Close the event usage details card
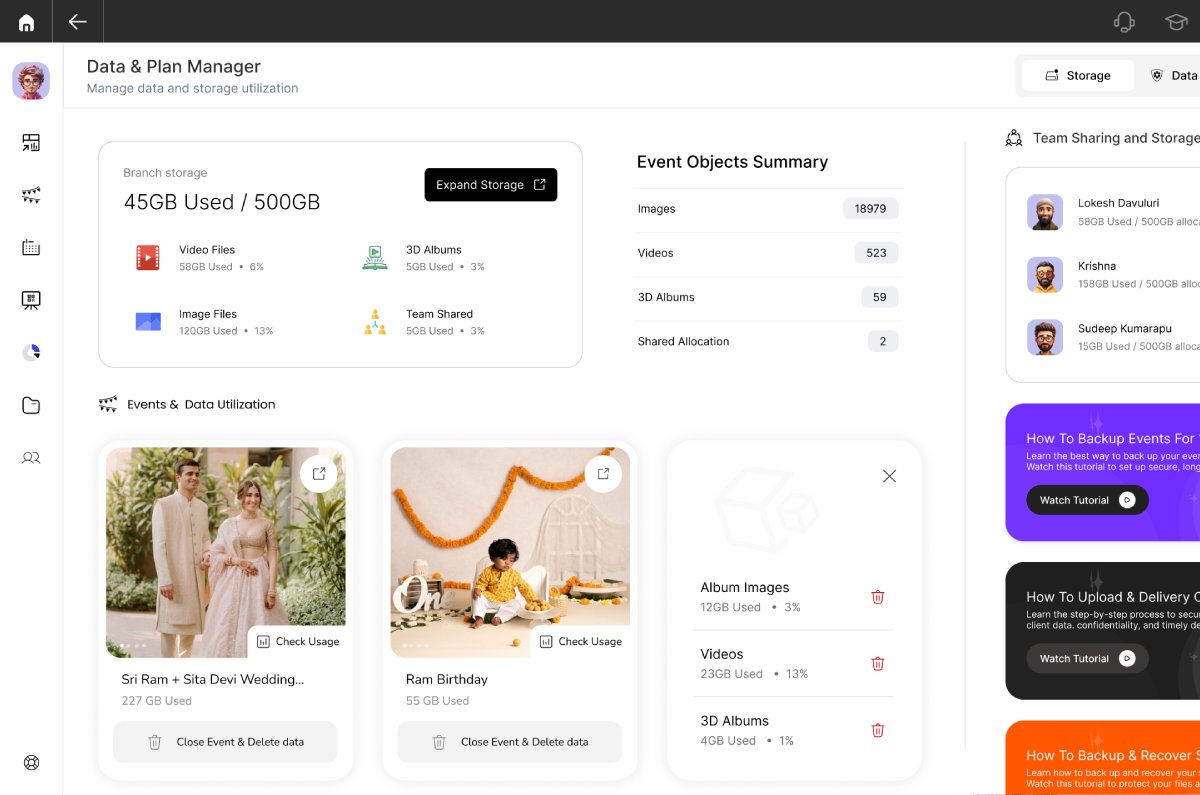The image size is (1200, 795). (889, 476)
